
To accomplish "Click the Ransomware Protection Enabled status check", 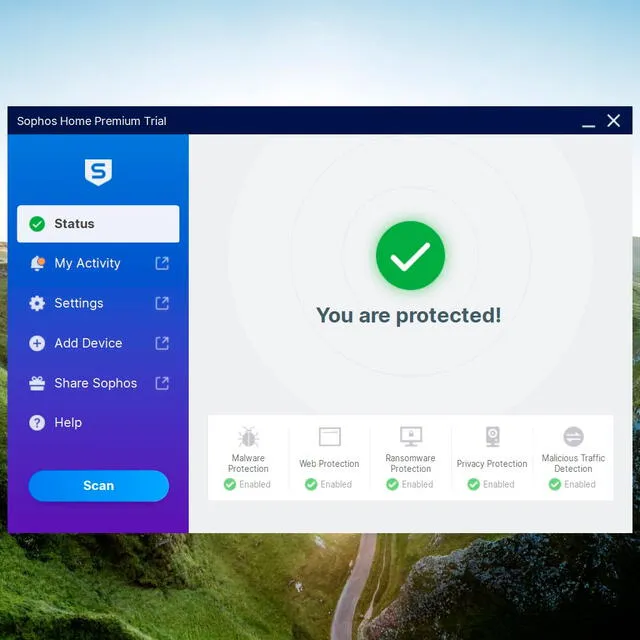I will click(x=392, y=484).
